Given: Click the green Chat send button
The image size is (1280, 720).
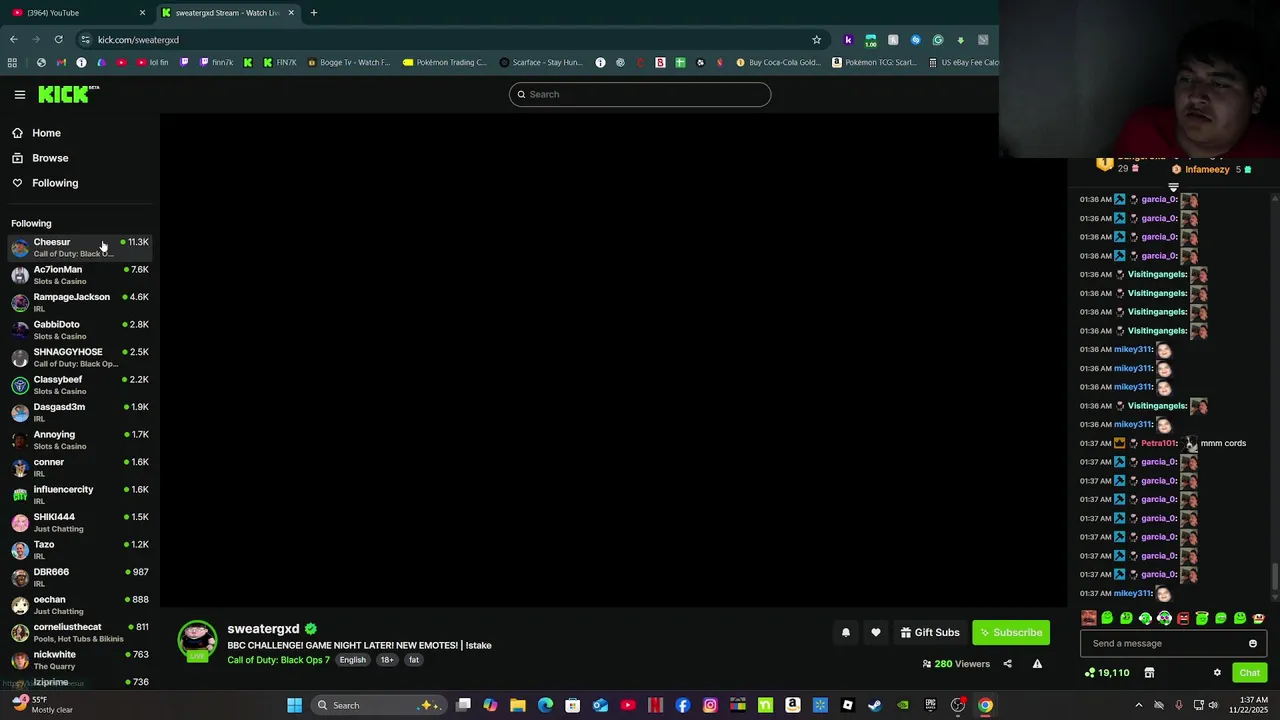Looking at the screenshot, I should tap(1249, 673).
